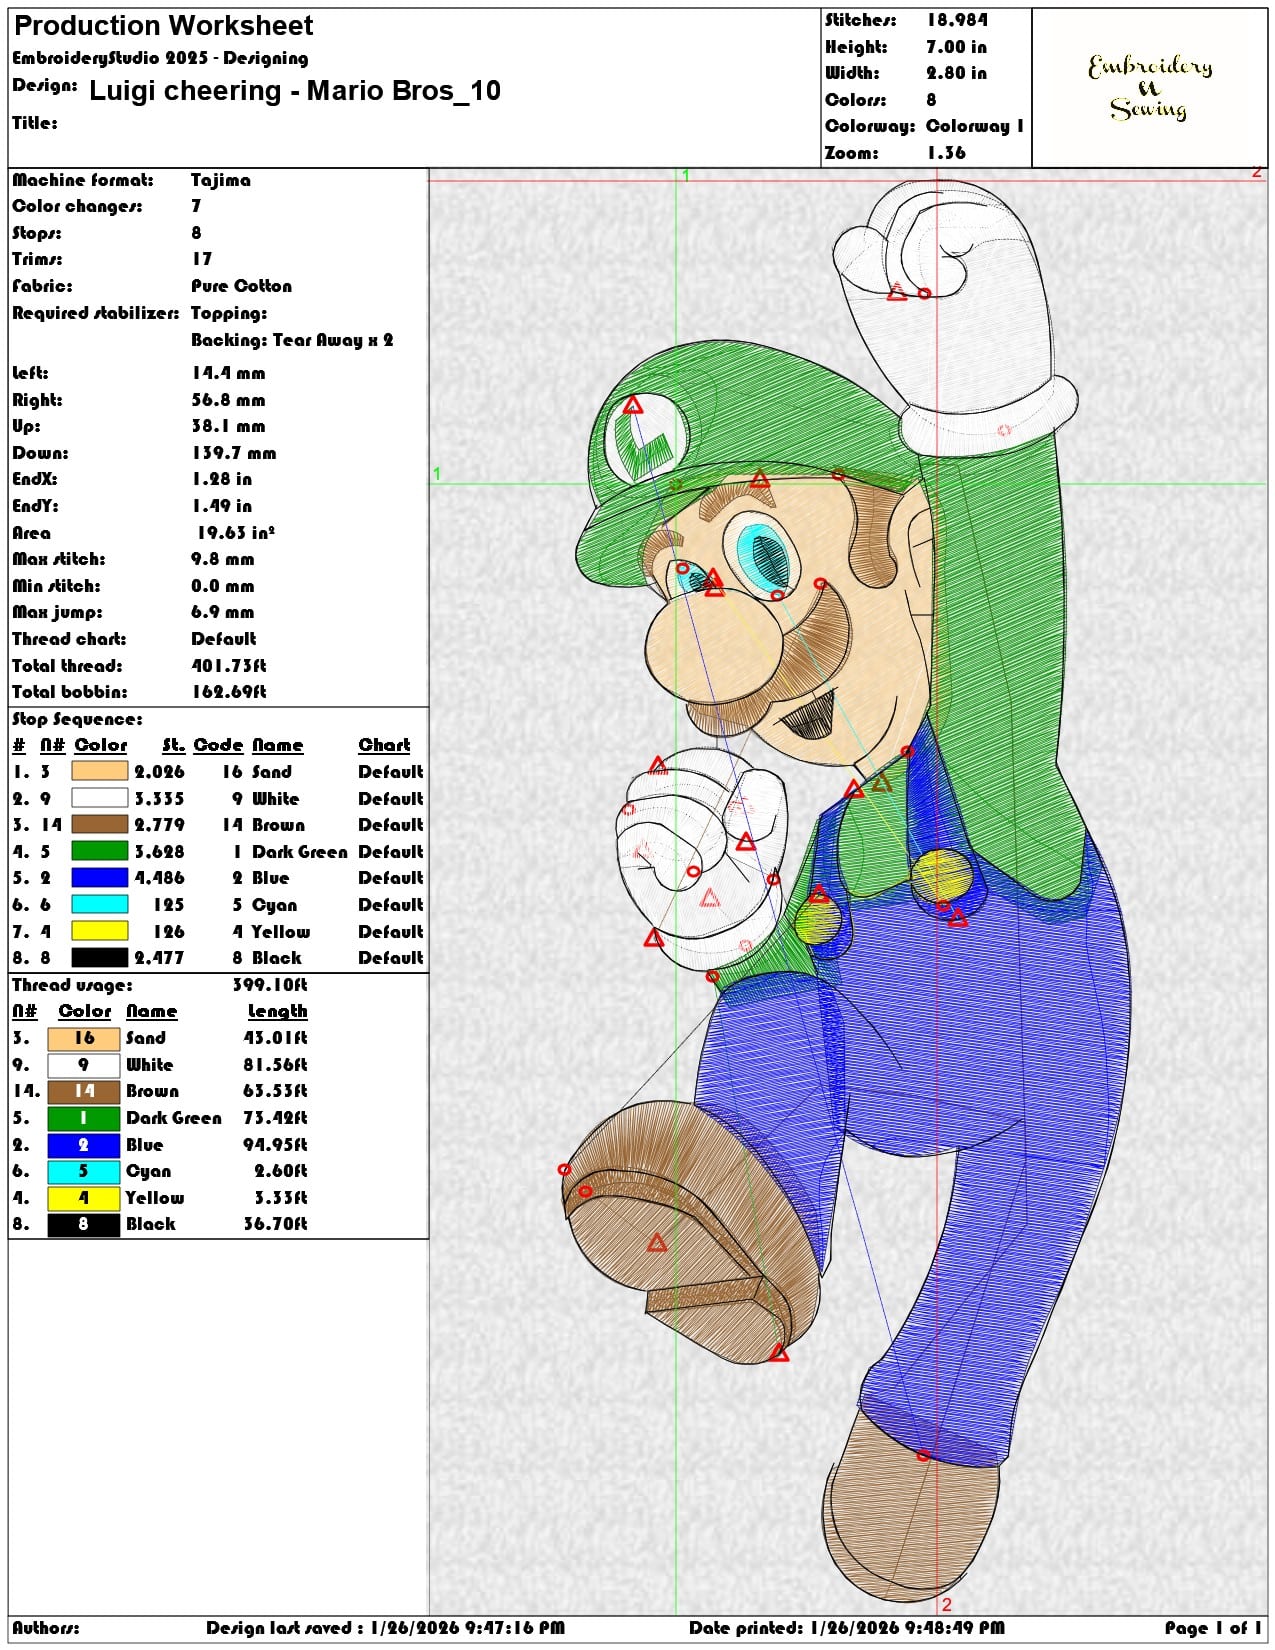
Task: Click the Thread usage total 399.10ft
Action: coord(270,985)
